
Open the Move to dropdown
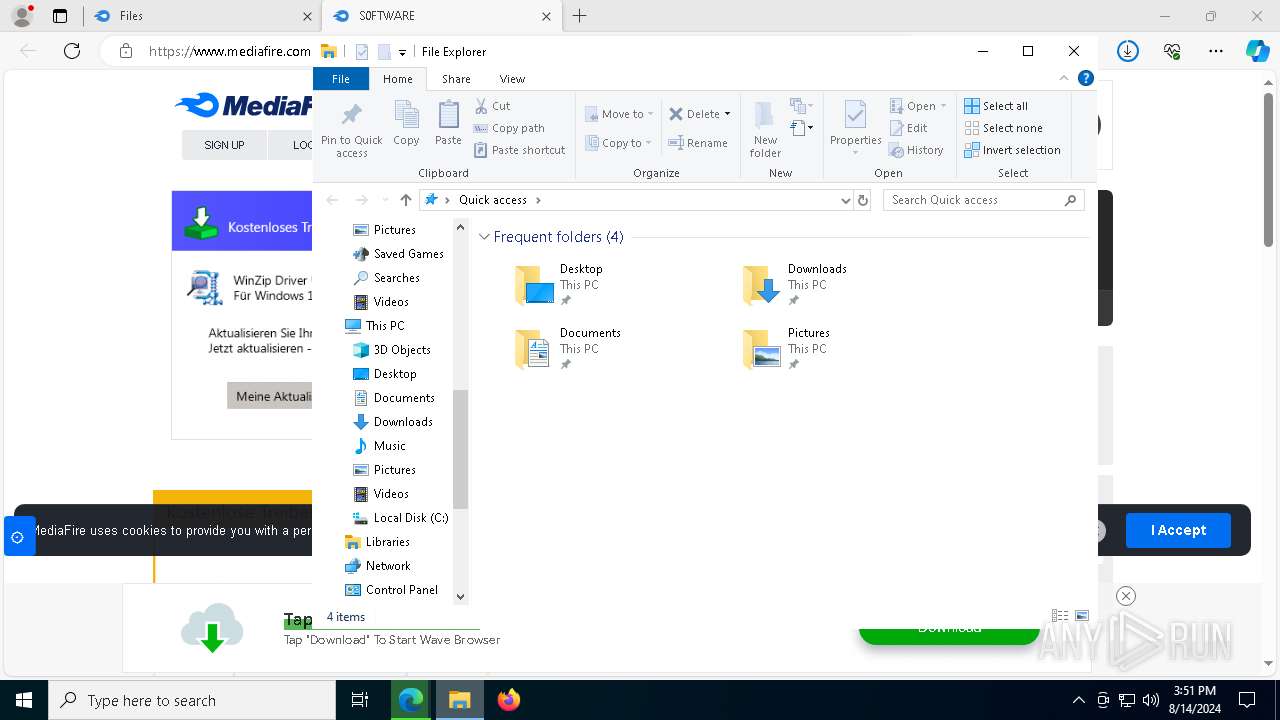619,114
